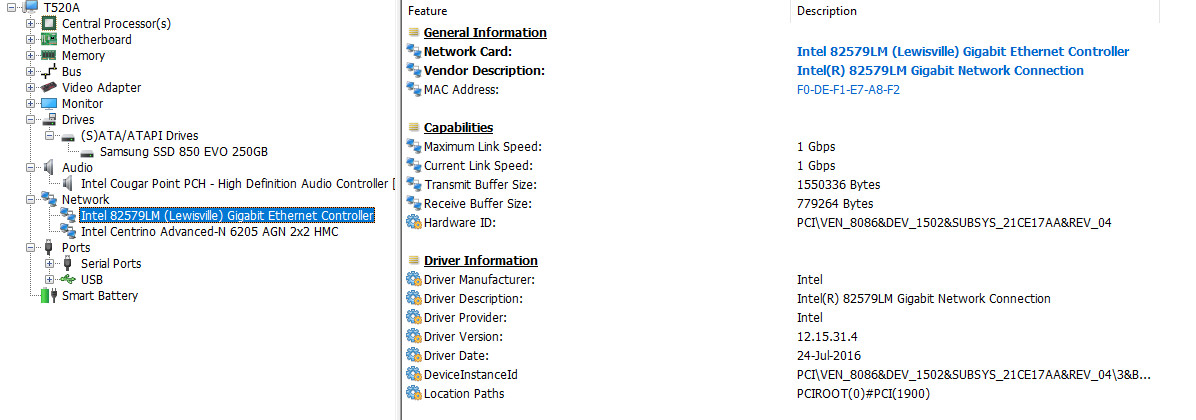Click the Memory module icon

point(49,56)
